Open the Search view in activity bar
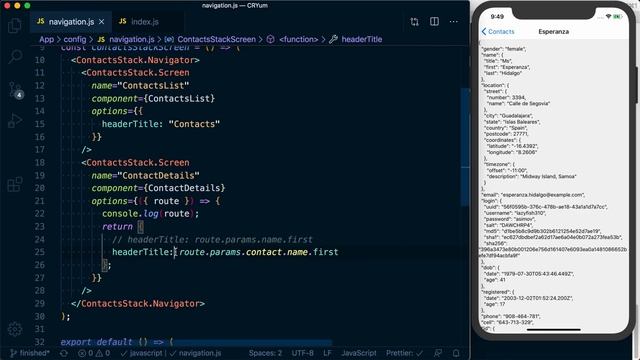This screenshot has width=640, height=360. pos(15,56)
